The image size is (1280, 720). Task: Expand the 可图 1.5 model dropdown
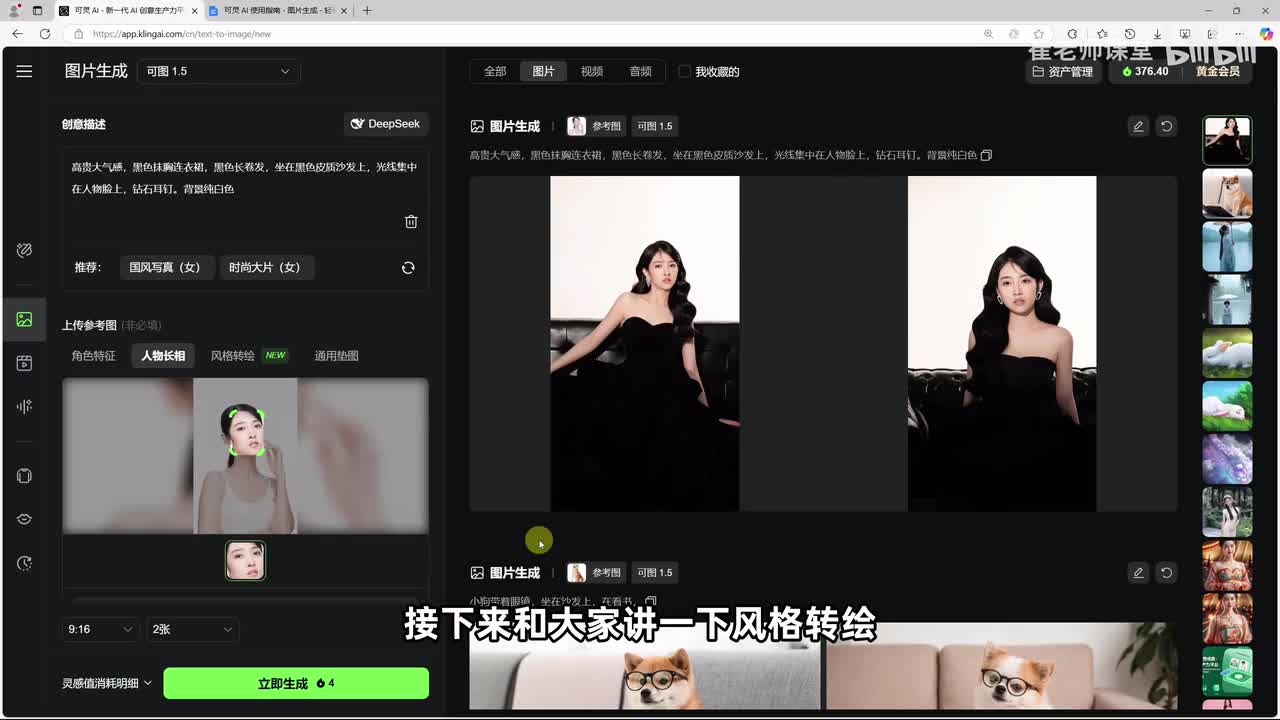(x=218, y=71)
